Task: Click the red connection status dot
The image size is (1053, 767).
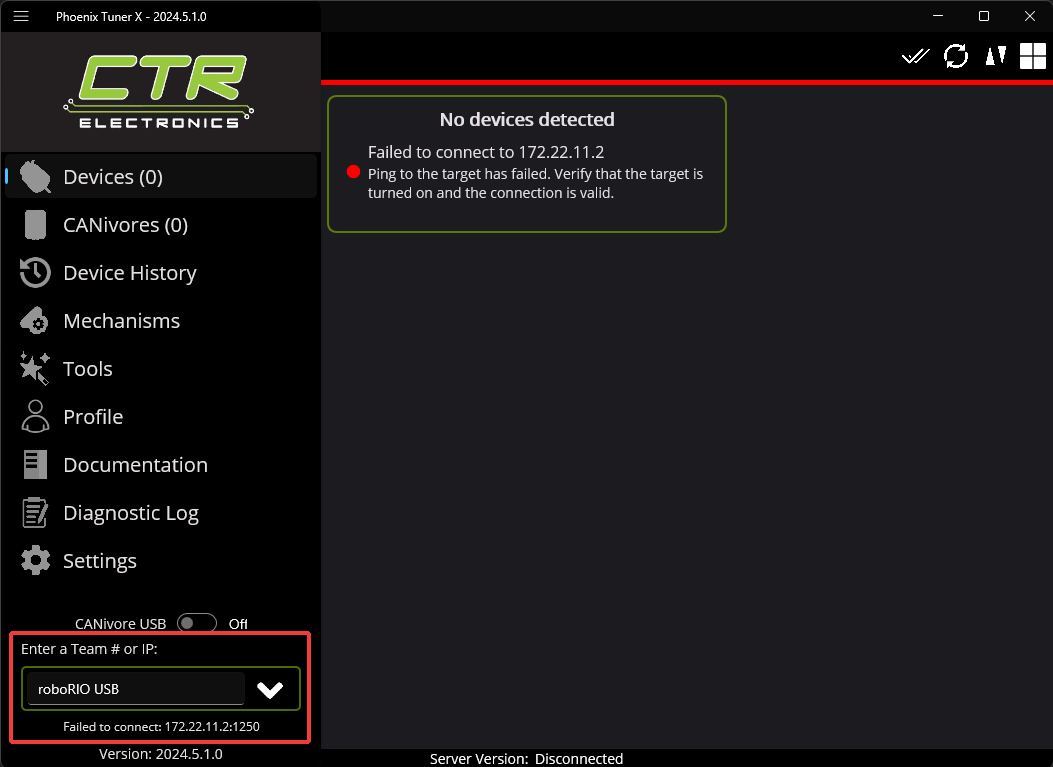Action: (x=353, y=172)
